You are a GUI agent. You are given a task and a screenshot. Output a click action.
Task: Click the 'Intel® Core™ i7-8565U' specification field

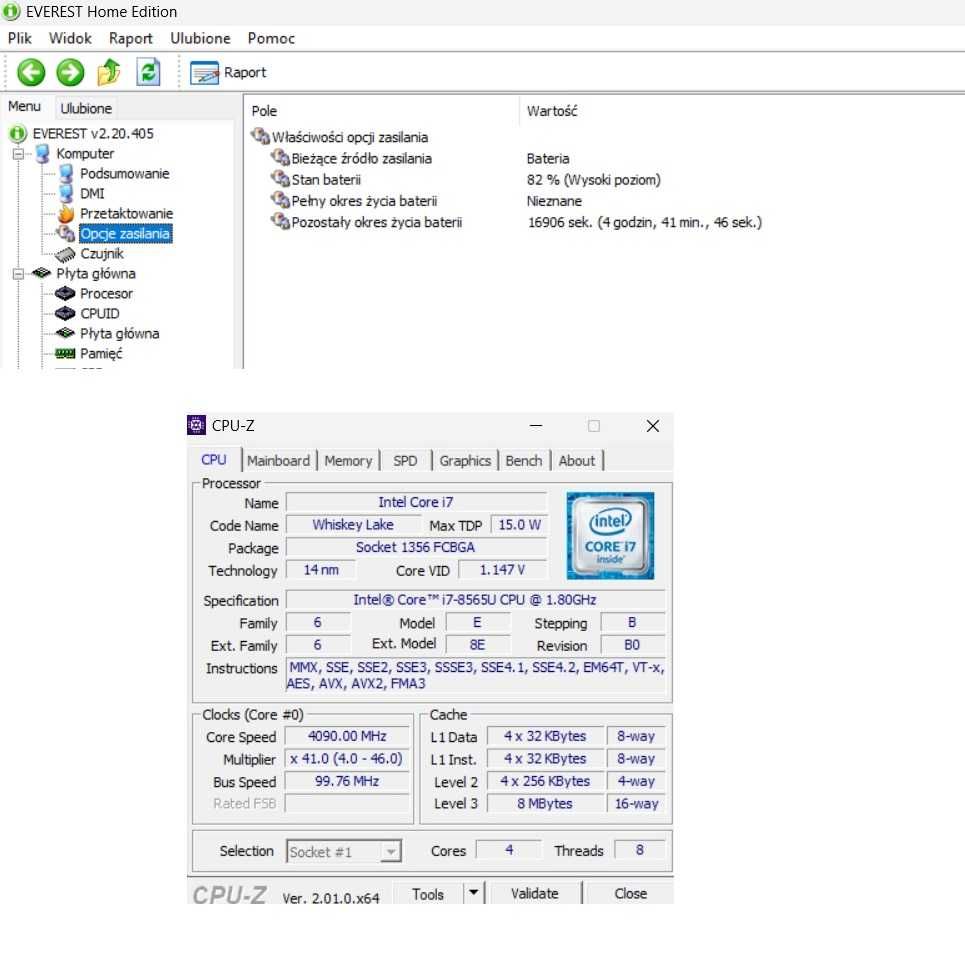(474, 599)
